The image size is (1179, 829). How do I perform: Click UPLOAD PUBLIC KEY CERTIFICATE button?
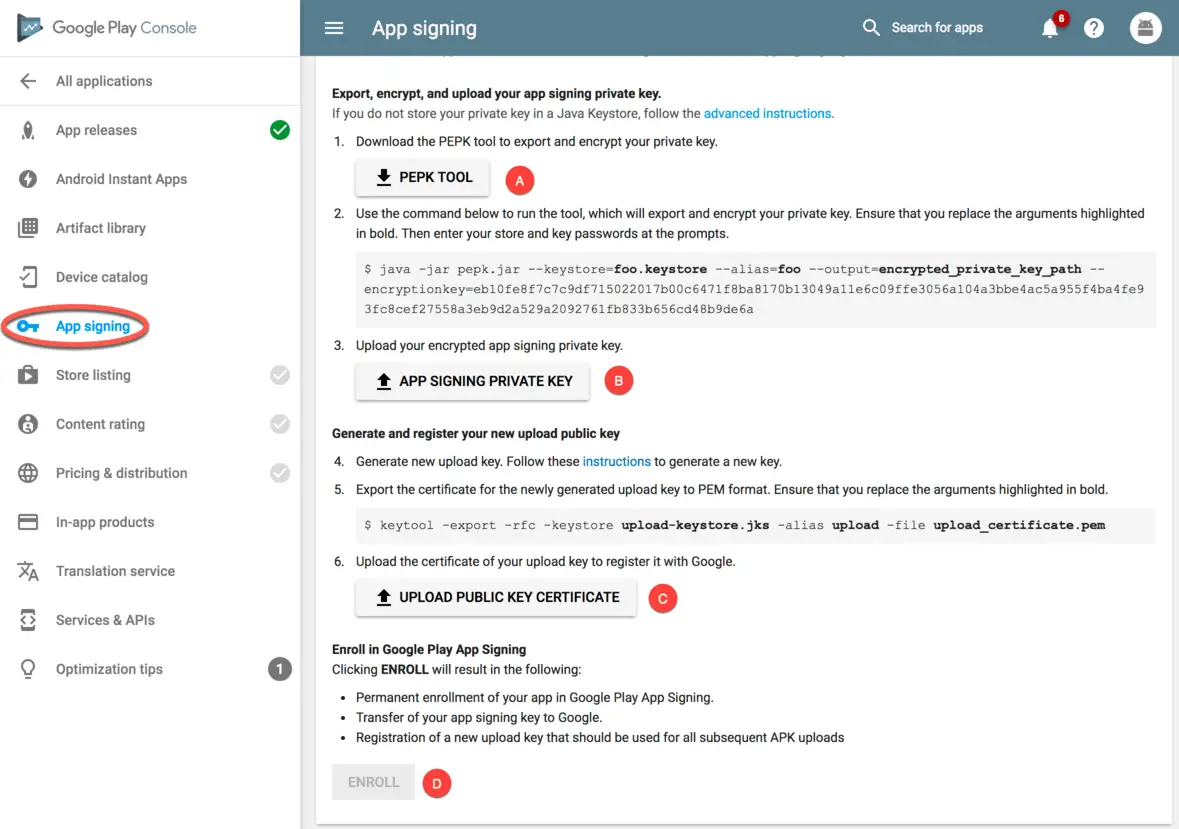point(496,597)
